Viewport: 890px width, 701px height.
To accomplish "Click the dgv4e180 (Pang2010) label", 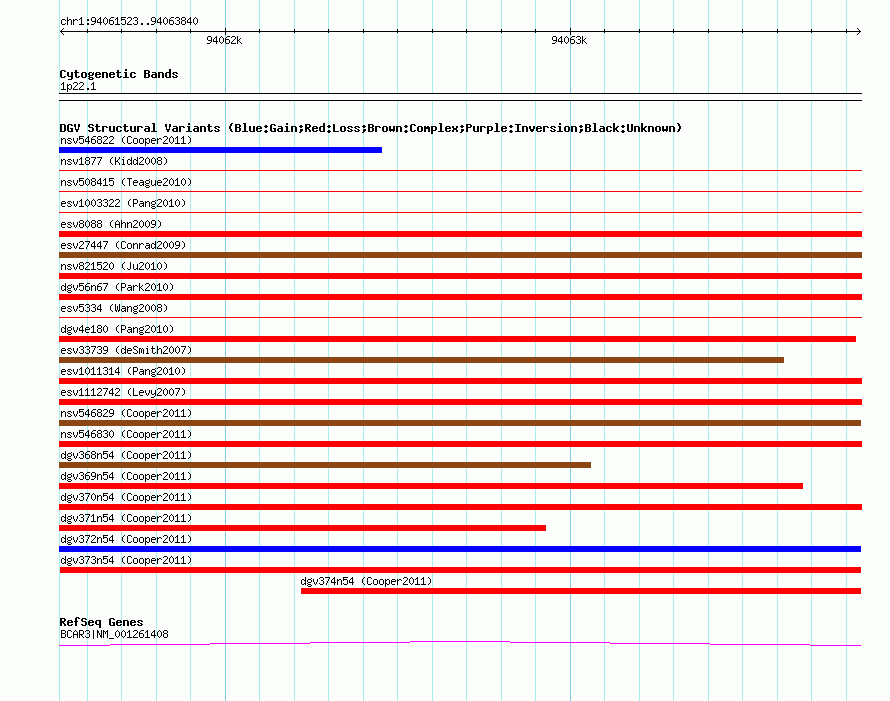I will pyautogui.click(x=117, y=329).
